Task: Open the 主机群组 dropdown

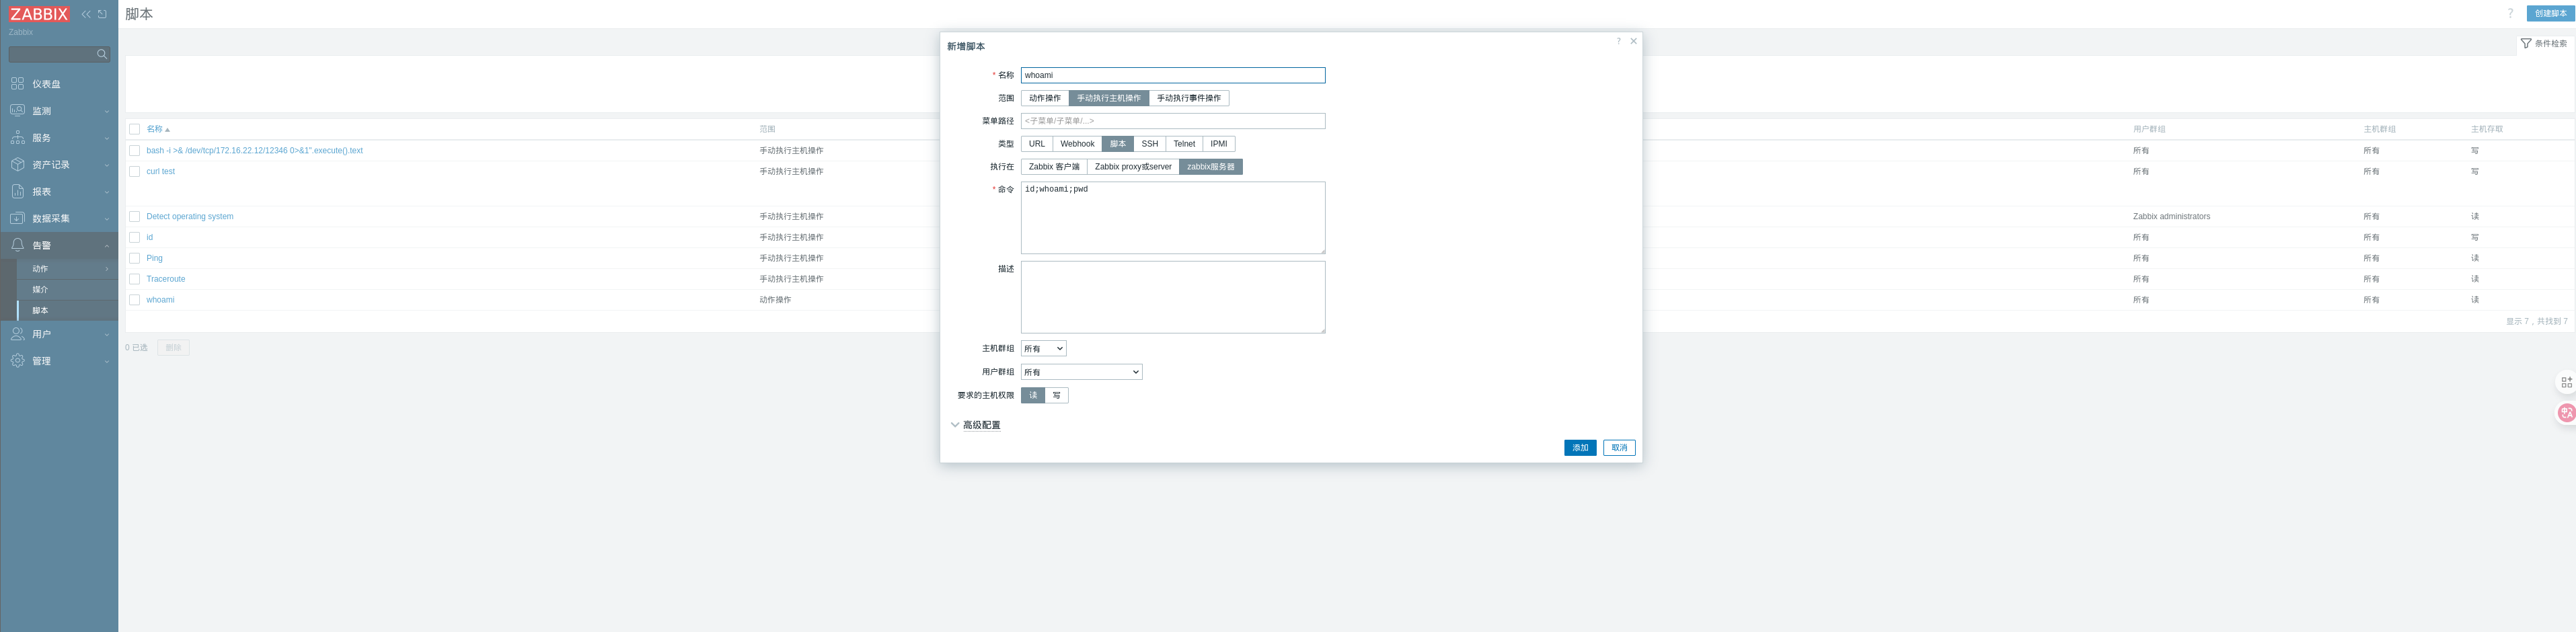Action: tap(1043, 349)
